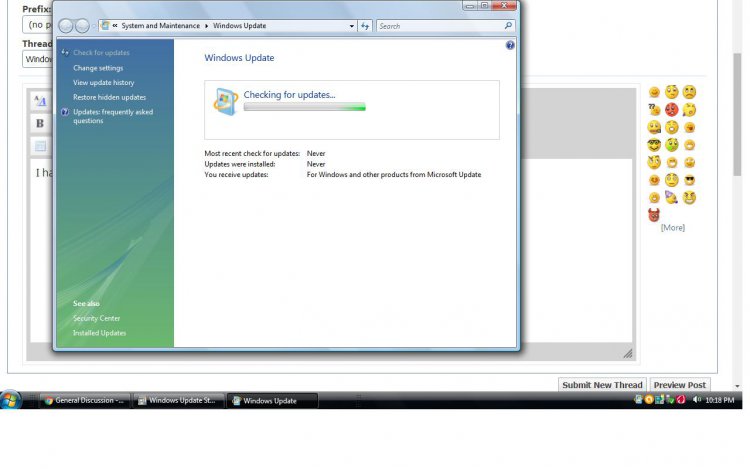Viewport: 750px width, 469px height.
Task: Click the scrollbar down arrow near Preview Post
Action: point(737,385)
